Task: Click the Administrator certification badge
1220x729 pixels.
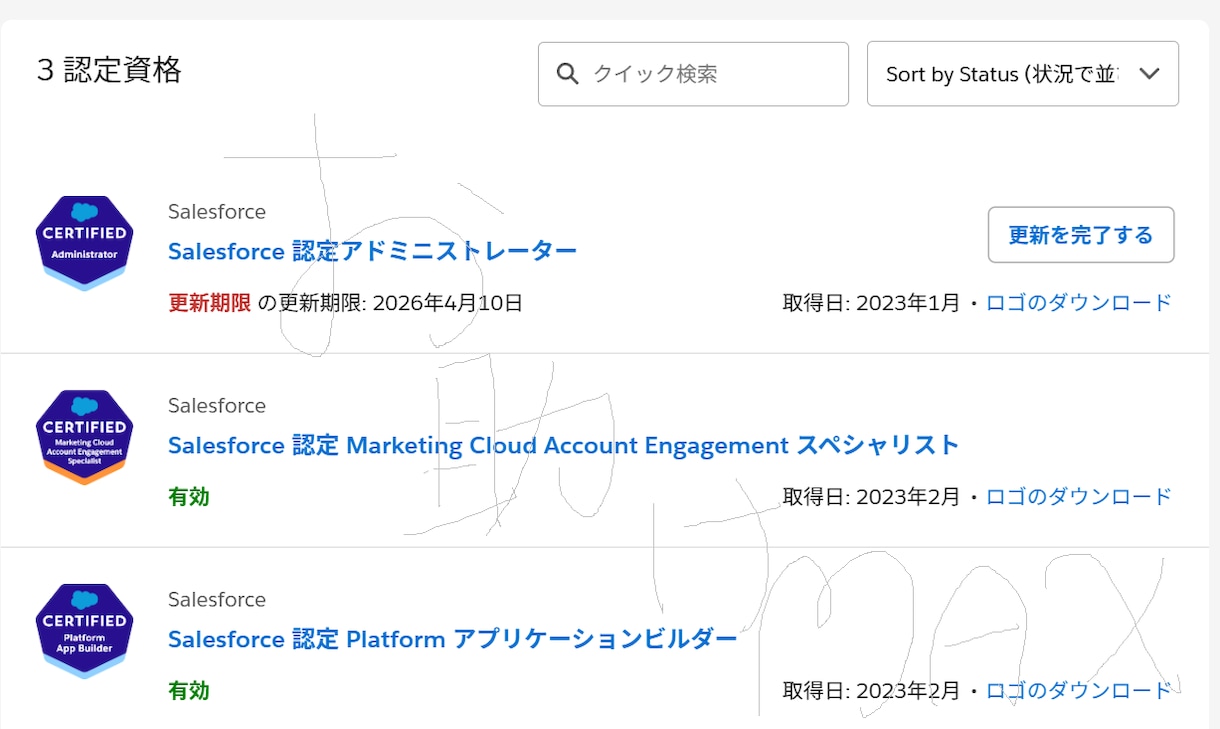Action: [84, 243]
